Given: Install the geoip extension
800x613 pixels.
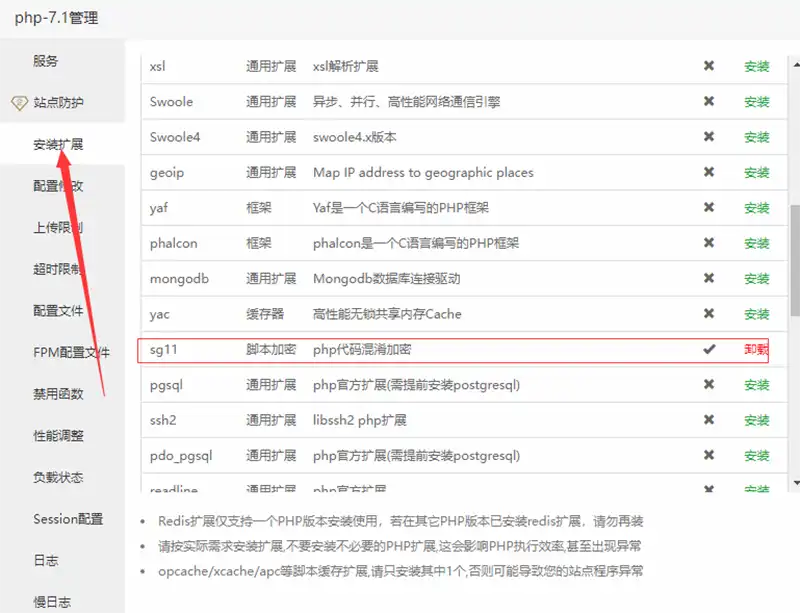Looking at the screenshot, I should [756, 173].
